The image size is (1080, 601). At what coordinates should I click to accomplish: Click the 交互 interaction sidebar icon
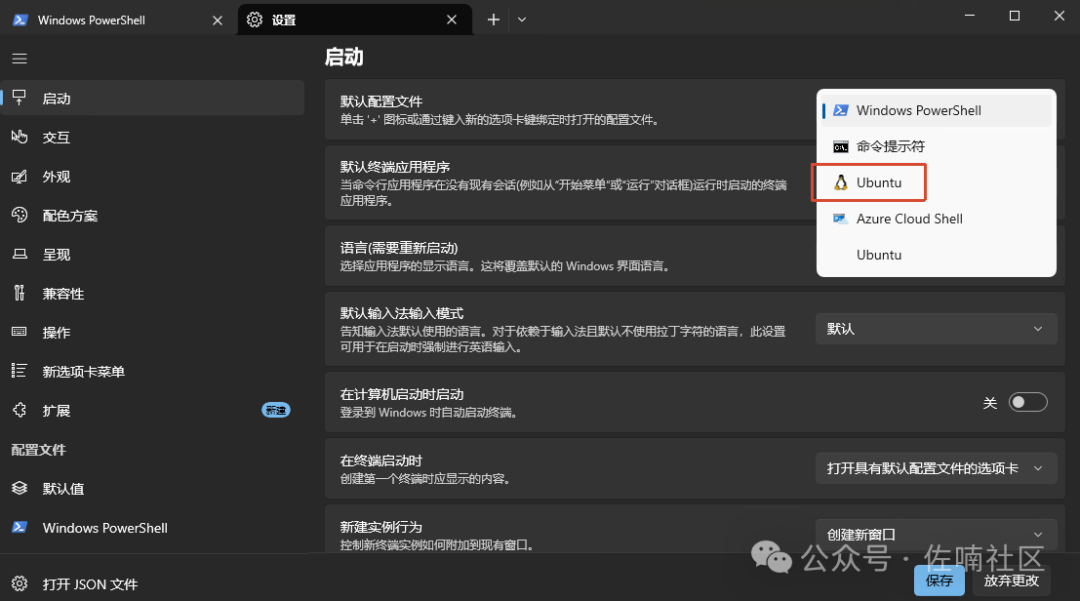point(19,137)
